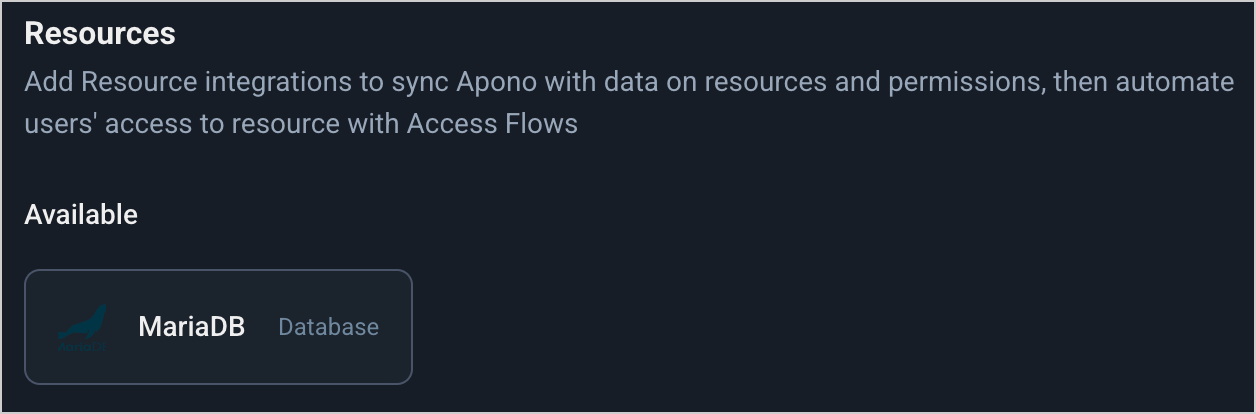The image size is (1256, 414).
Task: Click the Database category tag
Action: pos(328,327)
